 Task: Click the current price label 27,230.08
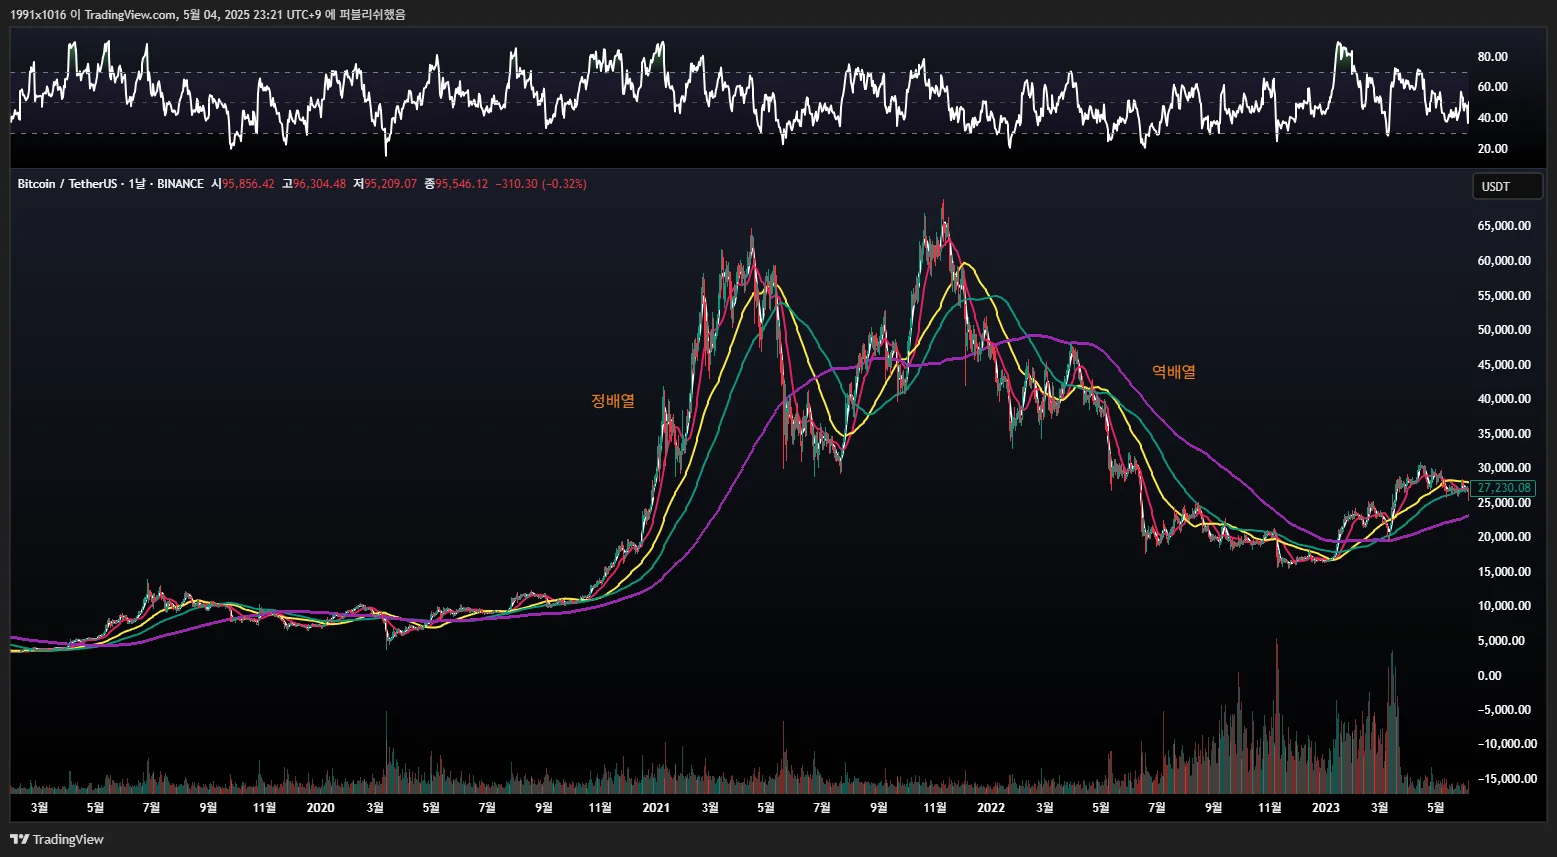[1503, 488]
